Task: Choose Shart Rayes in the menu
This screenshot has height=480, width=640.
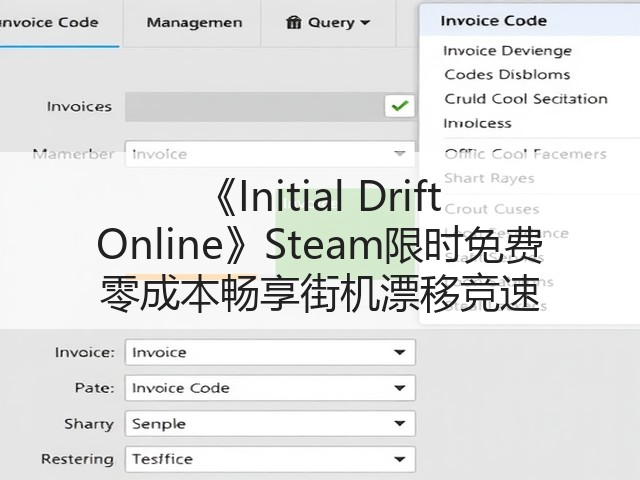Action: [489, 178]
